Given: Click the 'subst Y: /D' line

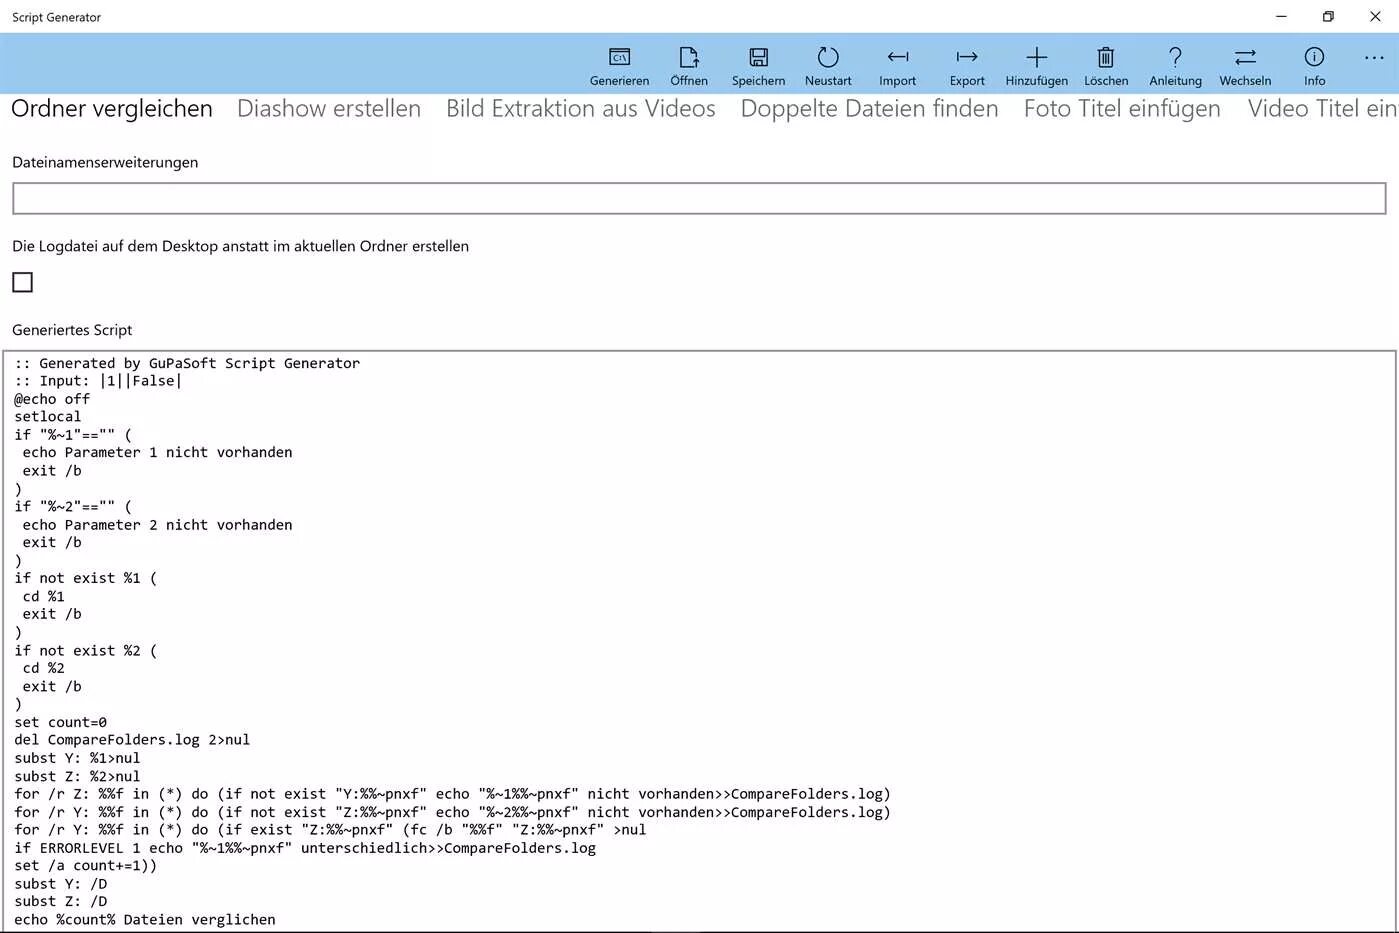Looking at the screenshot, I should [61, 884].
